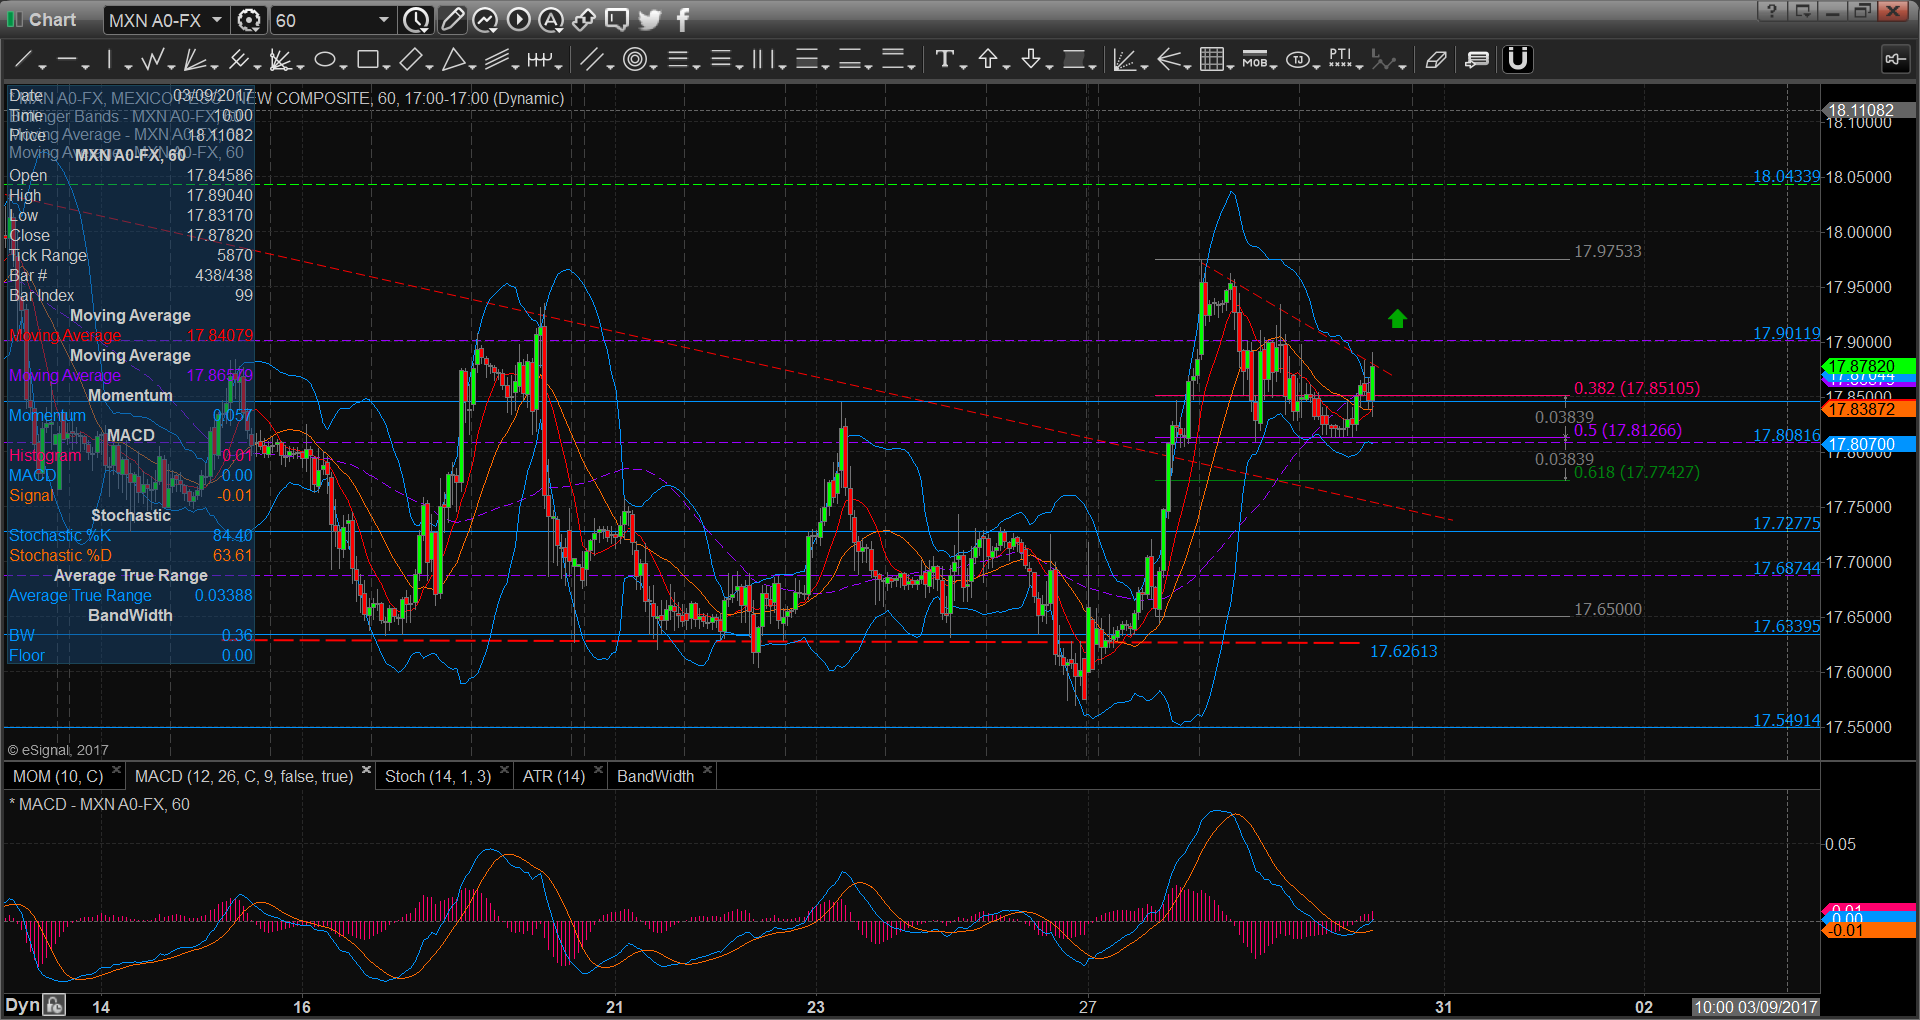Viewport: 1920px width, 1020px height.
Task: Select the horizontal line tool
Action: 66,60
